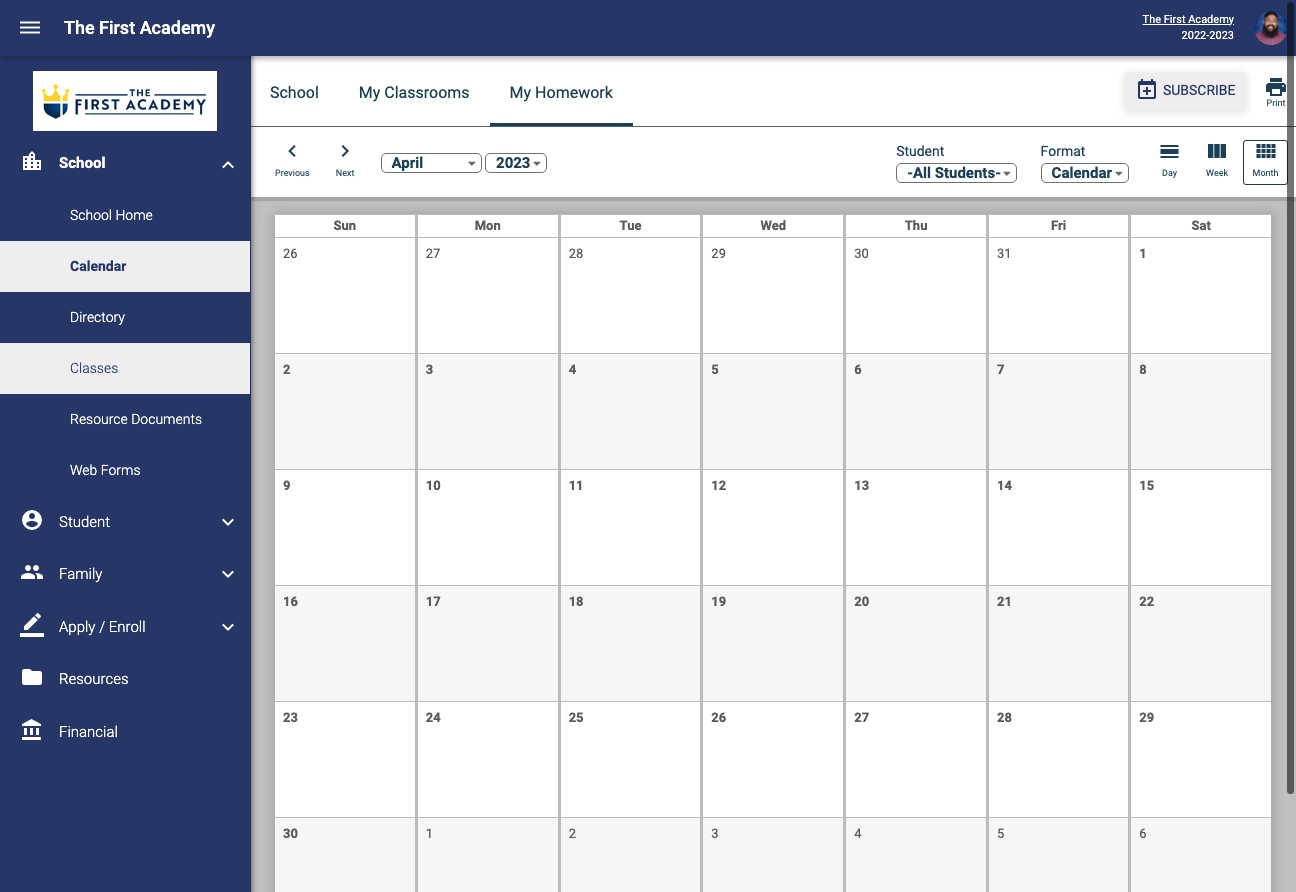Click the Financial bank icon
Viewport: 1296px width, 892px height.
[x=32, y=731]
